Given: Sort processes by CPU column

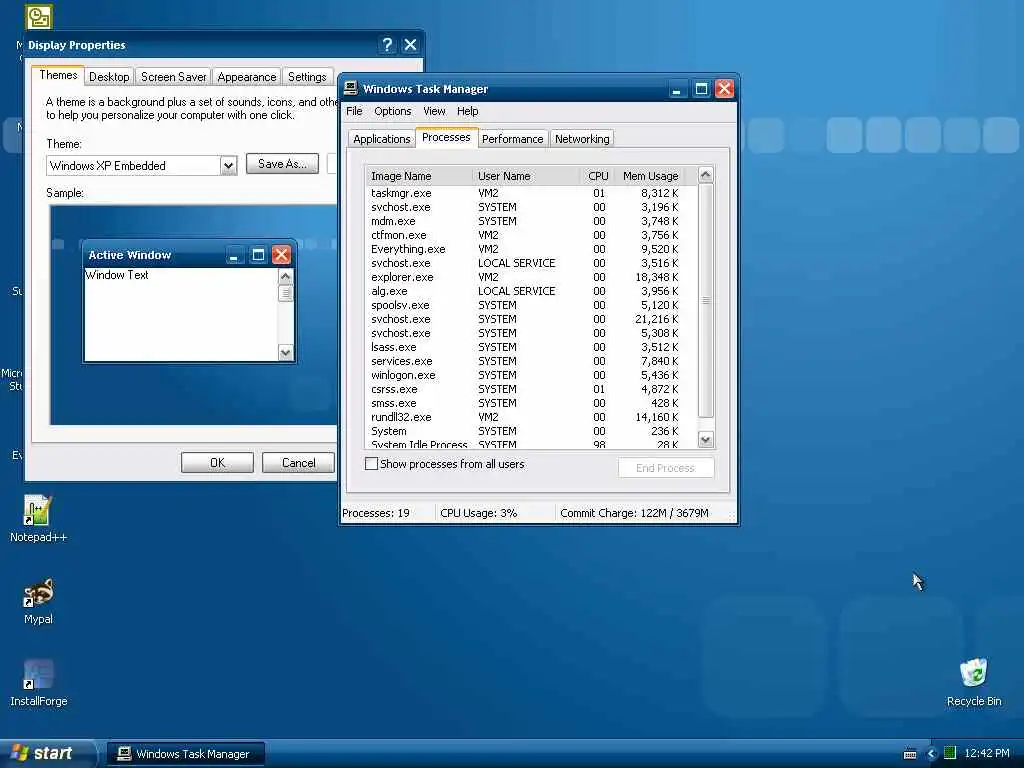Looking at the screenshot, I should click(598, 176).
